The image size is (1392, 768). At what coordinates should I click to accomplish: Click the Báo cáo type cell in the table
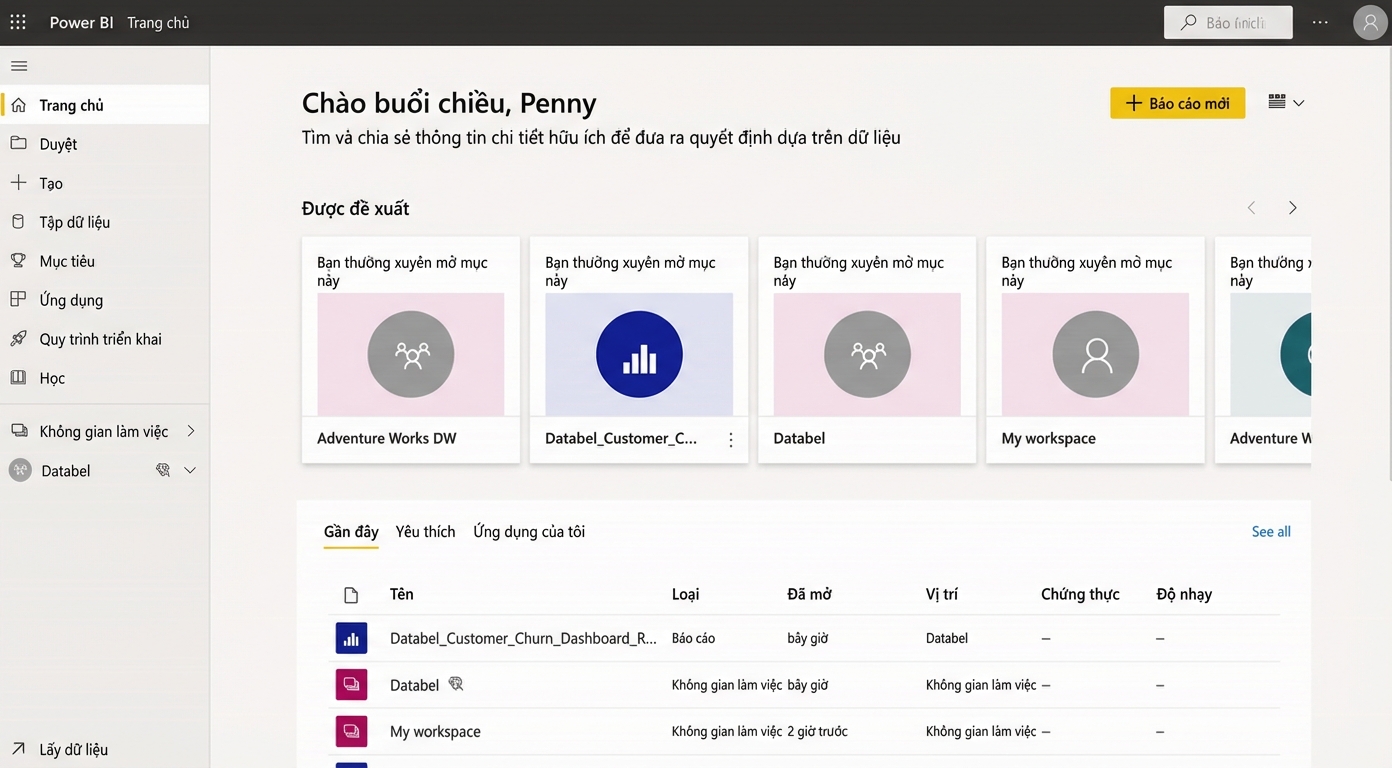[693, 638]
